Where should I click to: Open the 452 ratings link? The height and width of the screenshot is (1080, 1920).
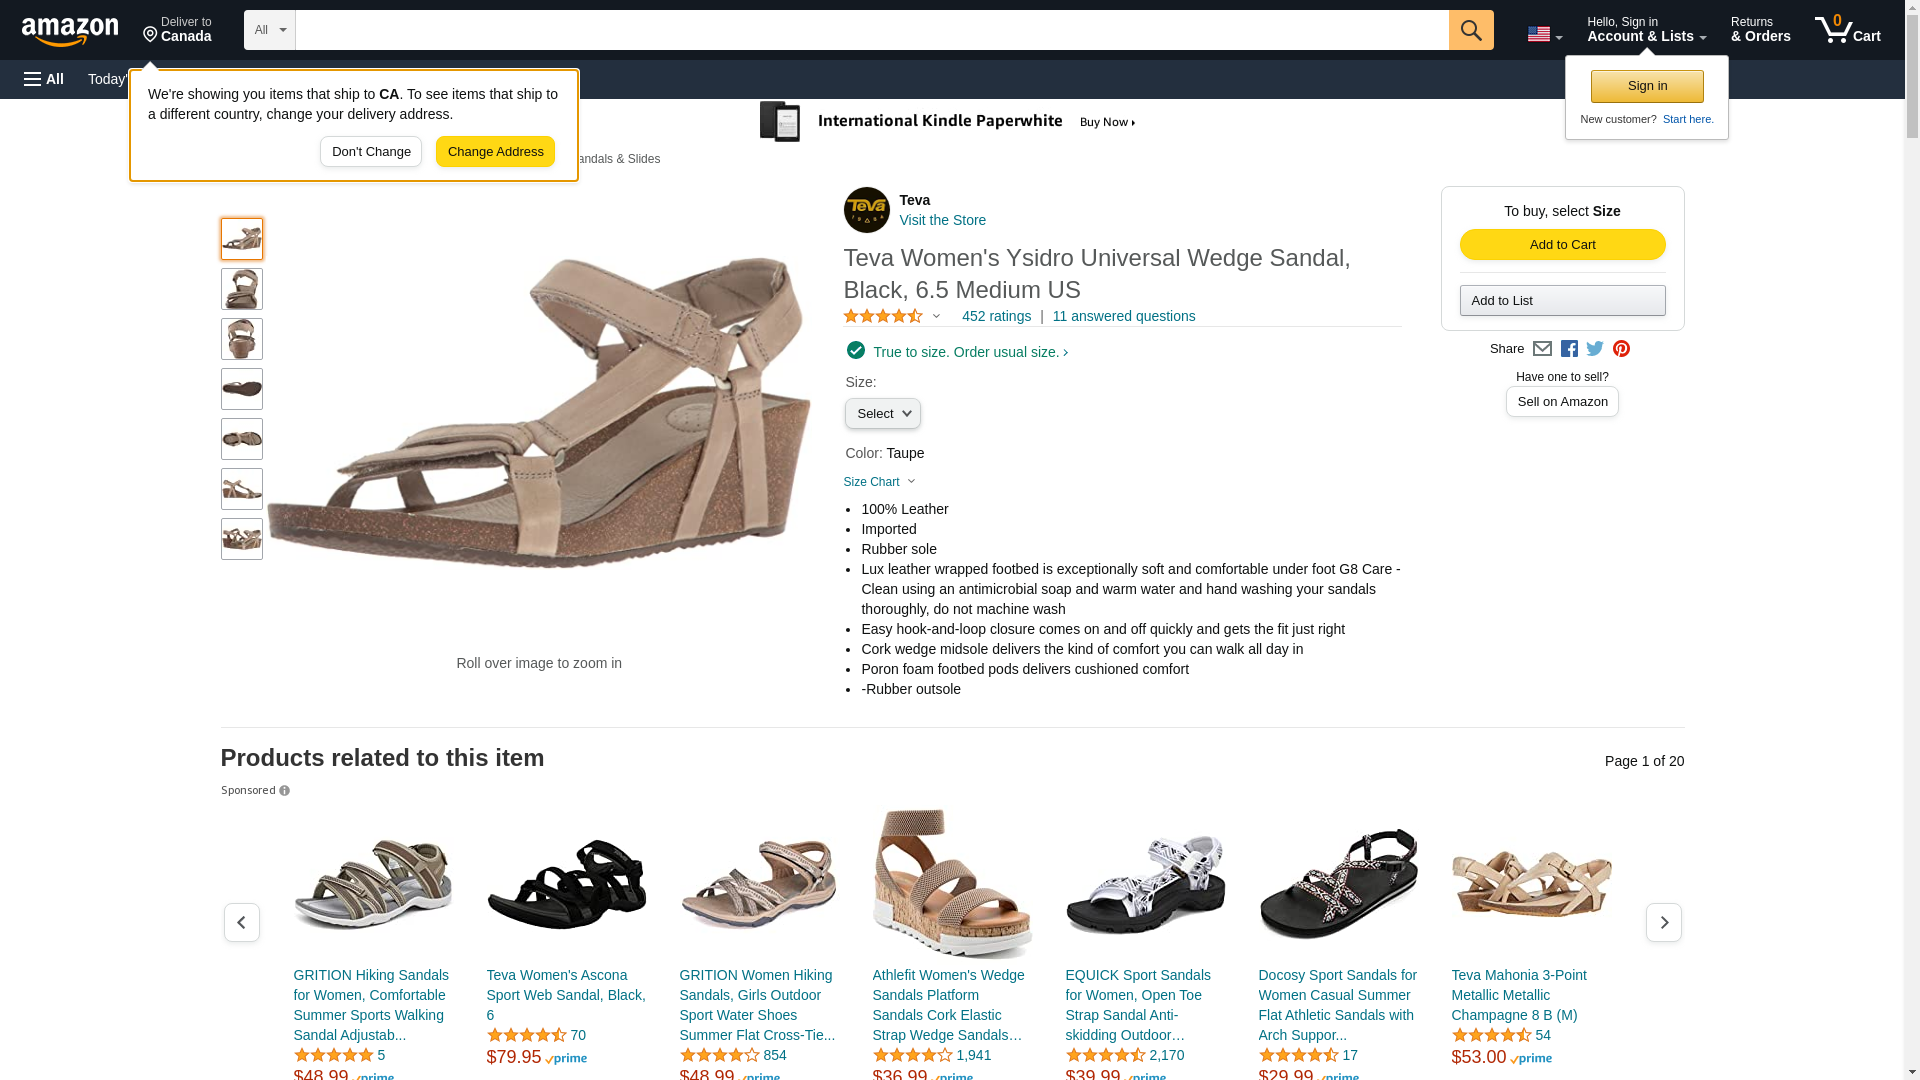996,316
